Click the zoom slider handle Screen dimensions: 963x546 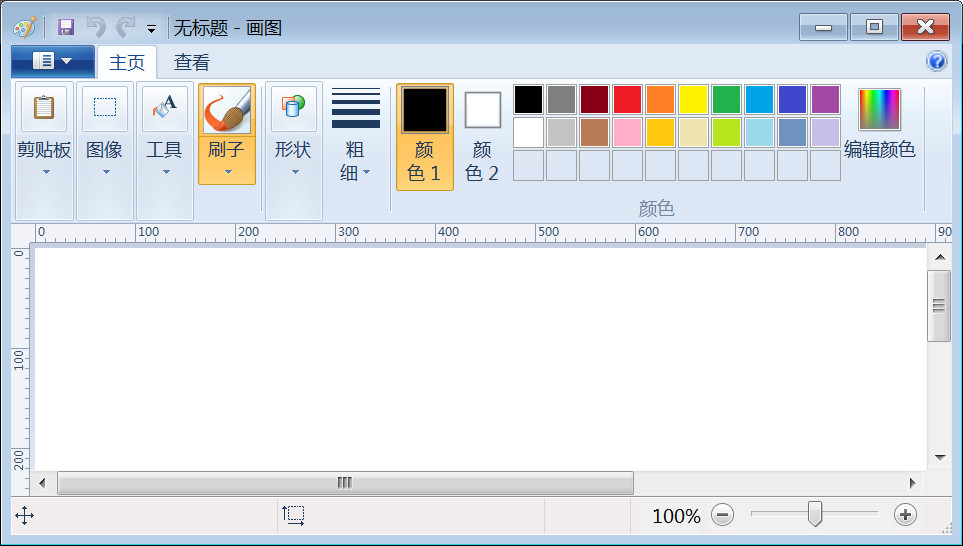click(815, 513)
